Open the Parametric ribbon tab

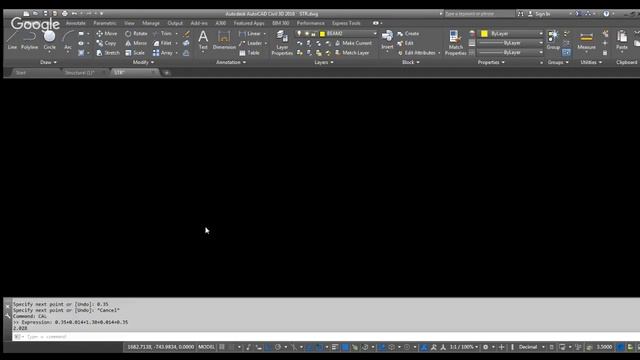coord(105,23)
